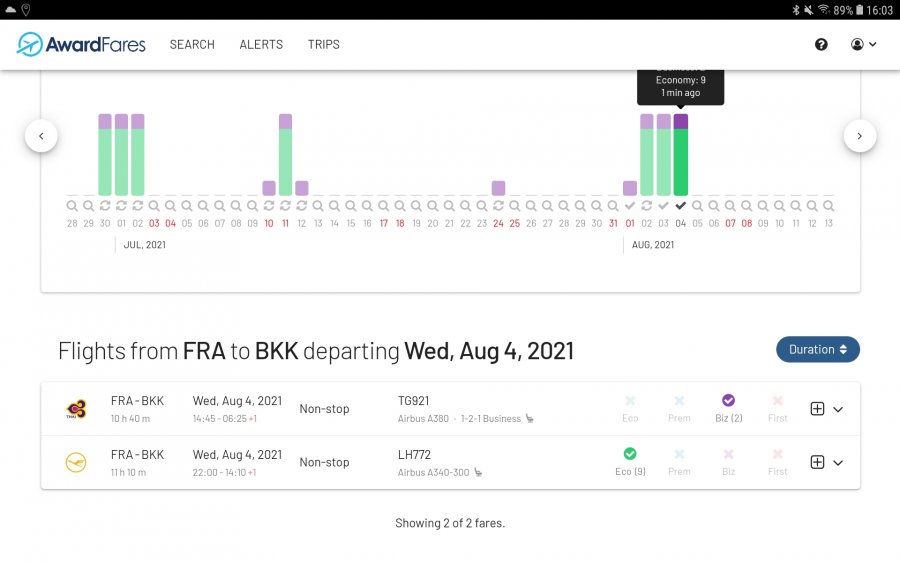This screenshot has width=900, height=562.
Task: Open the Alerts menu
Action: [x=261, y=44]
